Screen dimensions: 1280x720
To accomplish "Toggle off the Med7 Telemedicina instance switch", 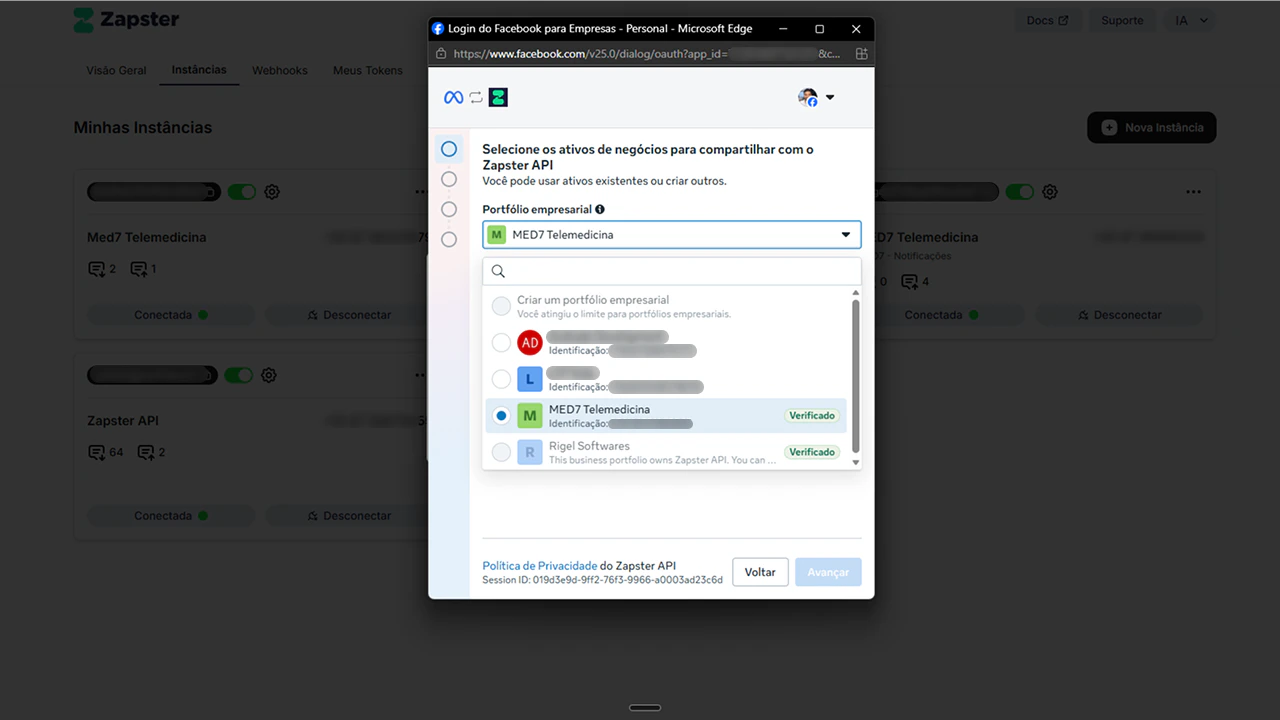I will click(242, 192).
